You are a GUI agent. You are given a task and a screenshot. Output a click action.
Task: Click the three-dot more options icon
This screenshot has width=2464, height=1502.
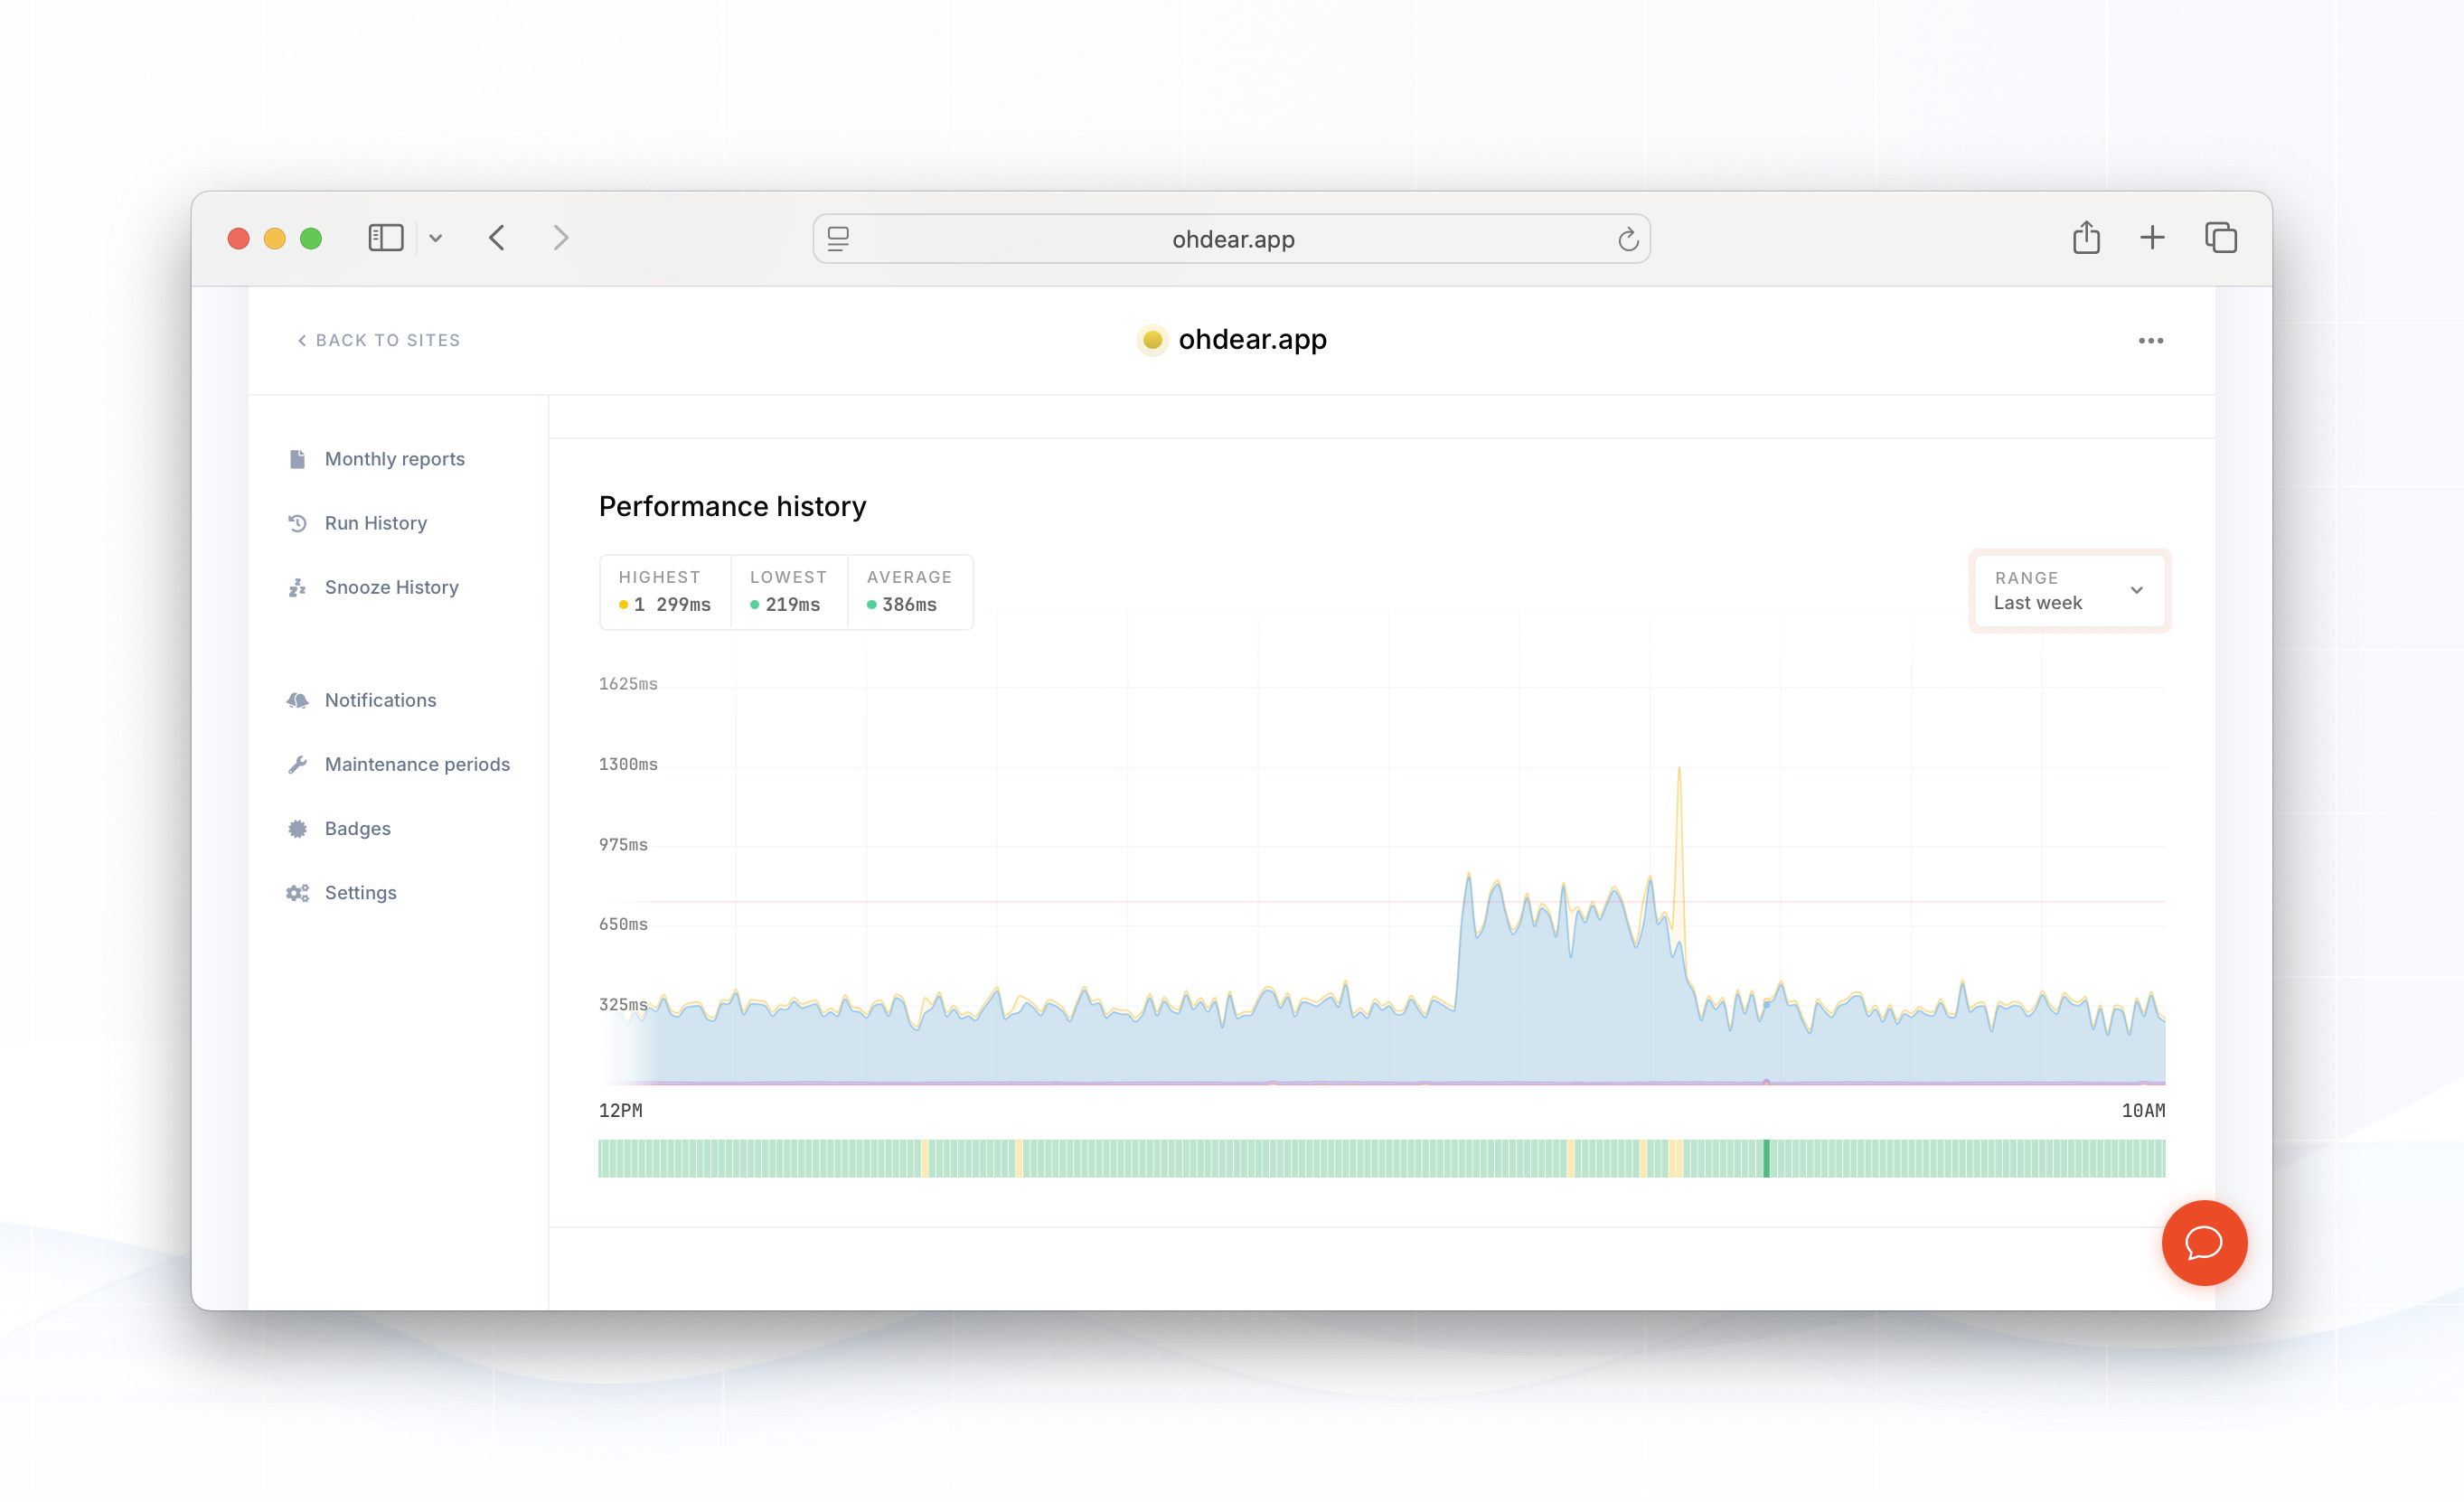[2150, 341]
